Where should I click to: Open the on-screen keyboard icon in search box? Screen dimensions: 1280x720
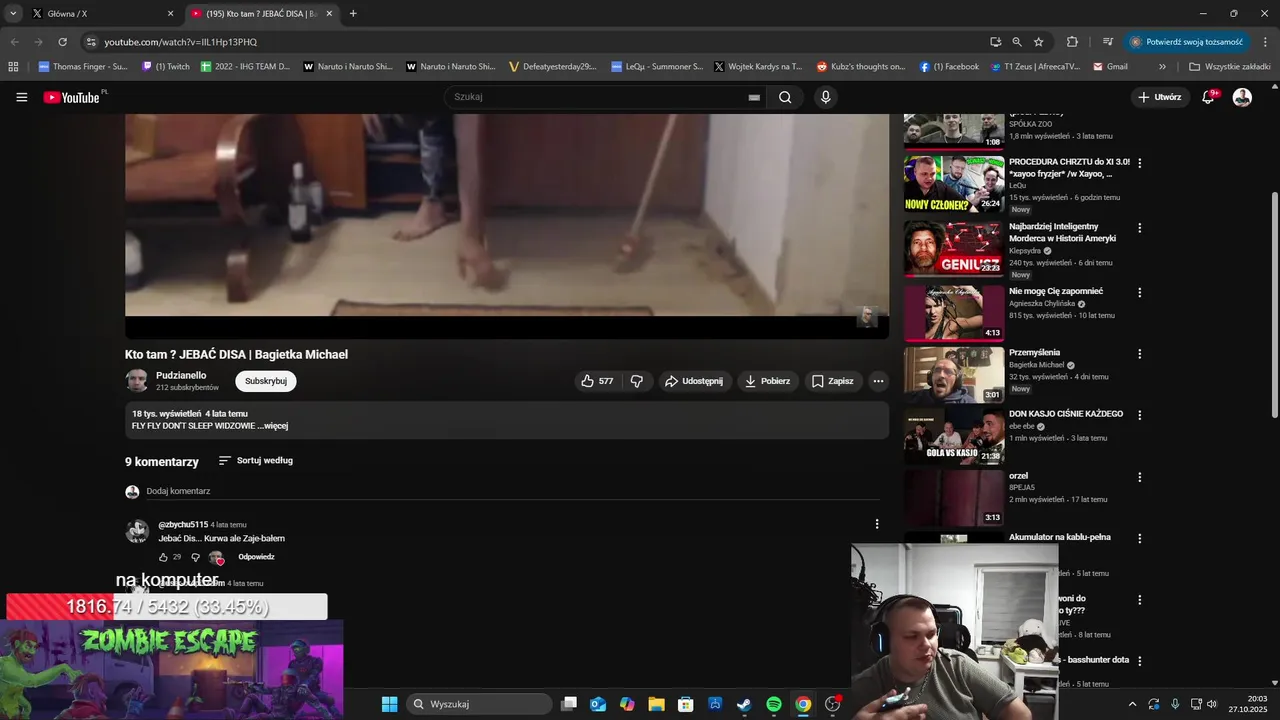tap(754, 97)
